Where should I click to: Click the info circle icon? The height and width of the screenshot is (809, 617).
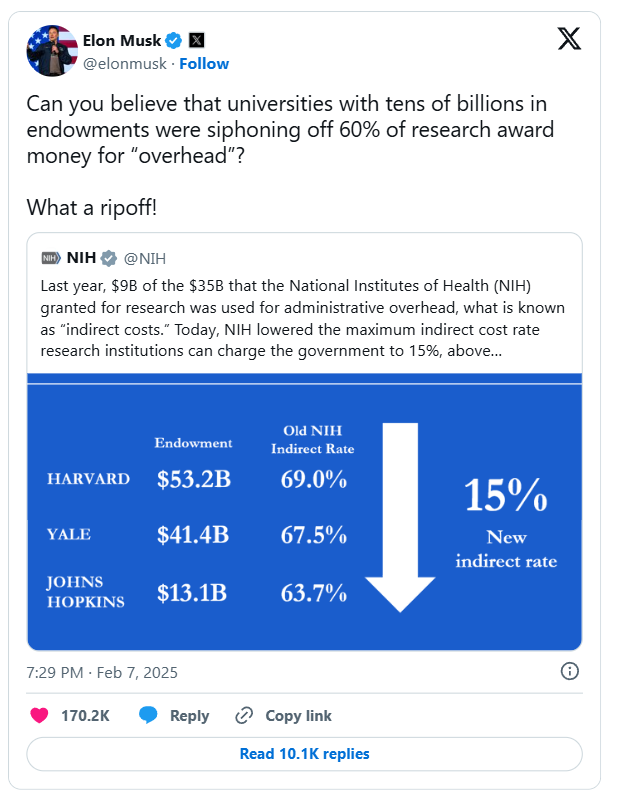click(x=570, y=671)
